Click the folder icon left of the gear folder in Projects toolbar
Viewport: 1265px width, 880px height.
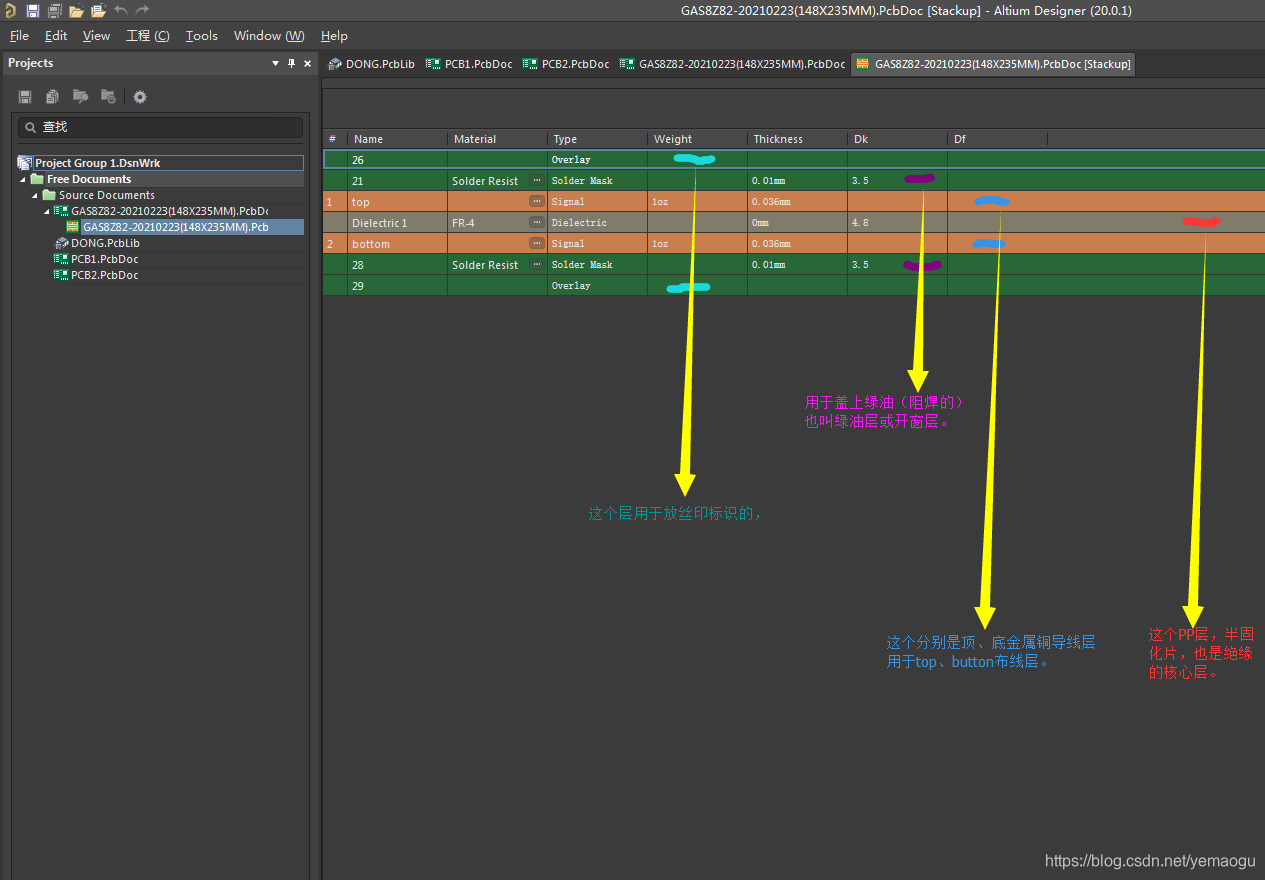[x=80, y=97]
